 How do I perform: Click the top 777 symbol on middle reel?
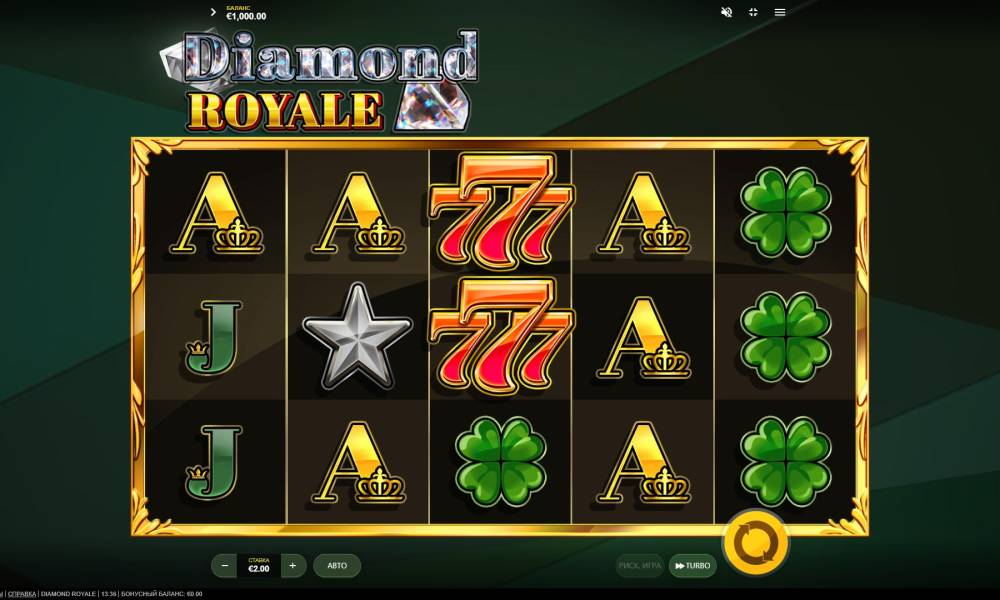(501, 210)
